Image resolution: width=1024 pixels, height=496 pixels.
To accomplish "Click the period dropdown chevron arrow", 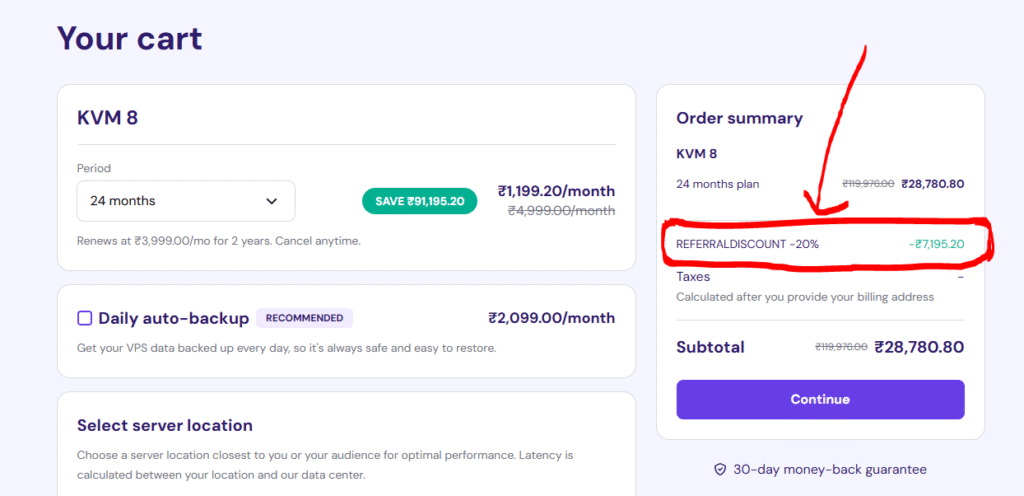I will coord(272,201).
